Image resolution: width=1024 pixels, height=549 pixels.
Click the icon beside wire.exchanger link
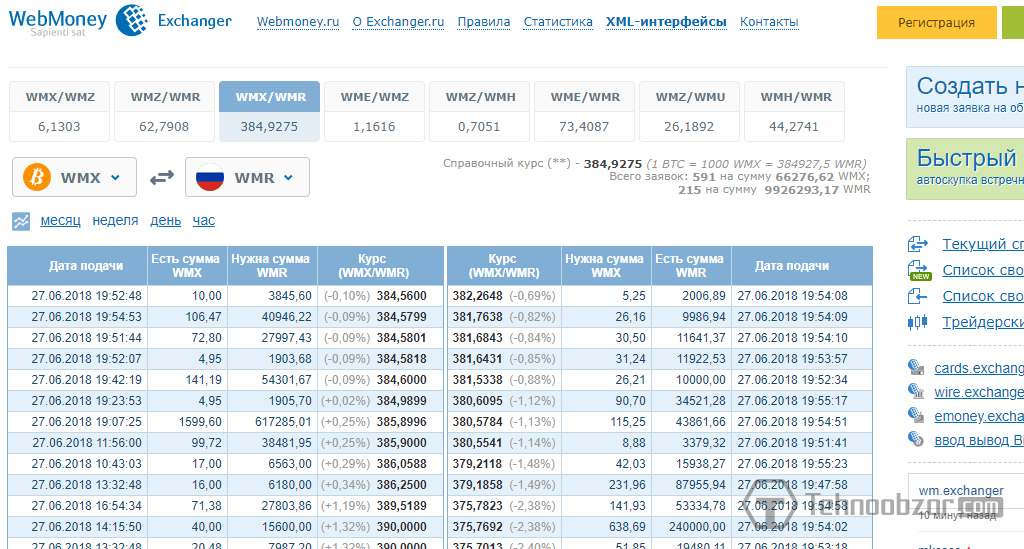click(916, 391)
